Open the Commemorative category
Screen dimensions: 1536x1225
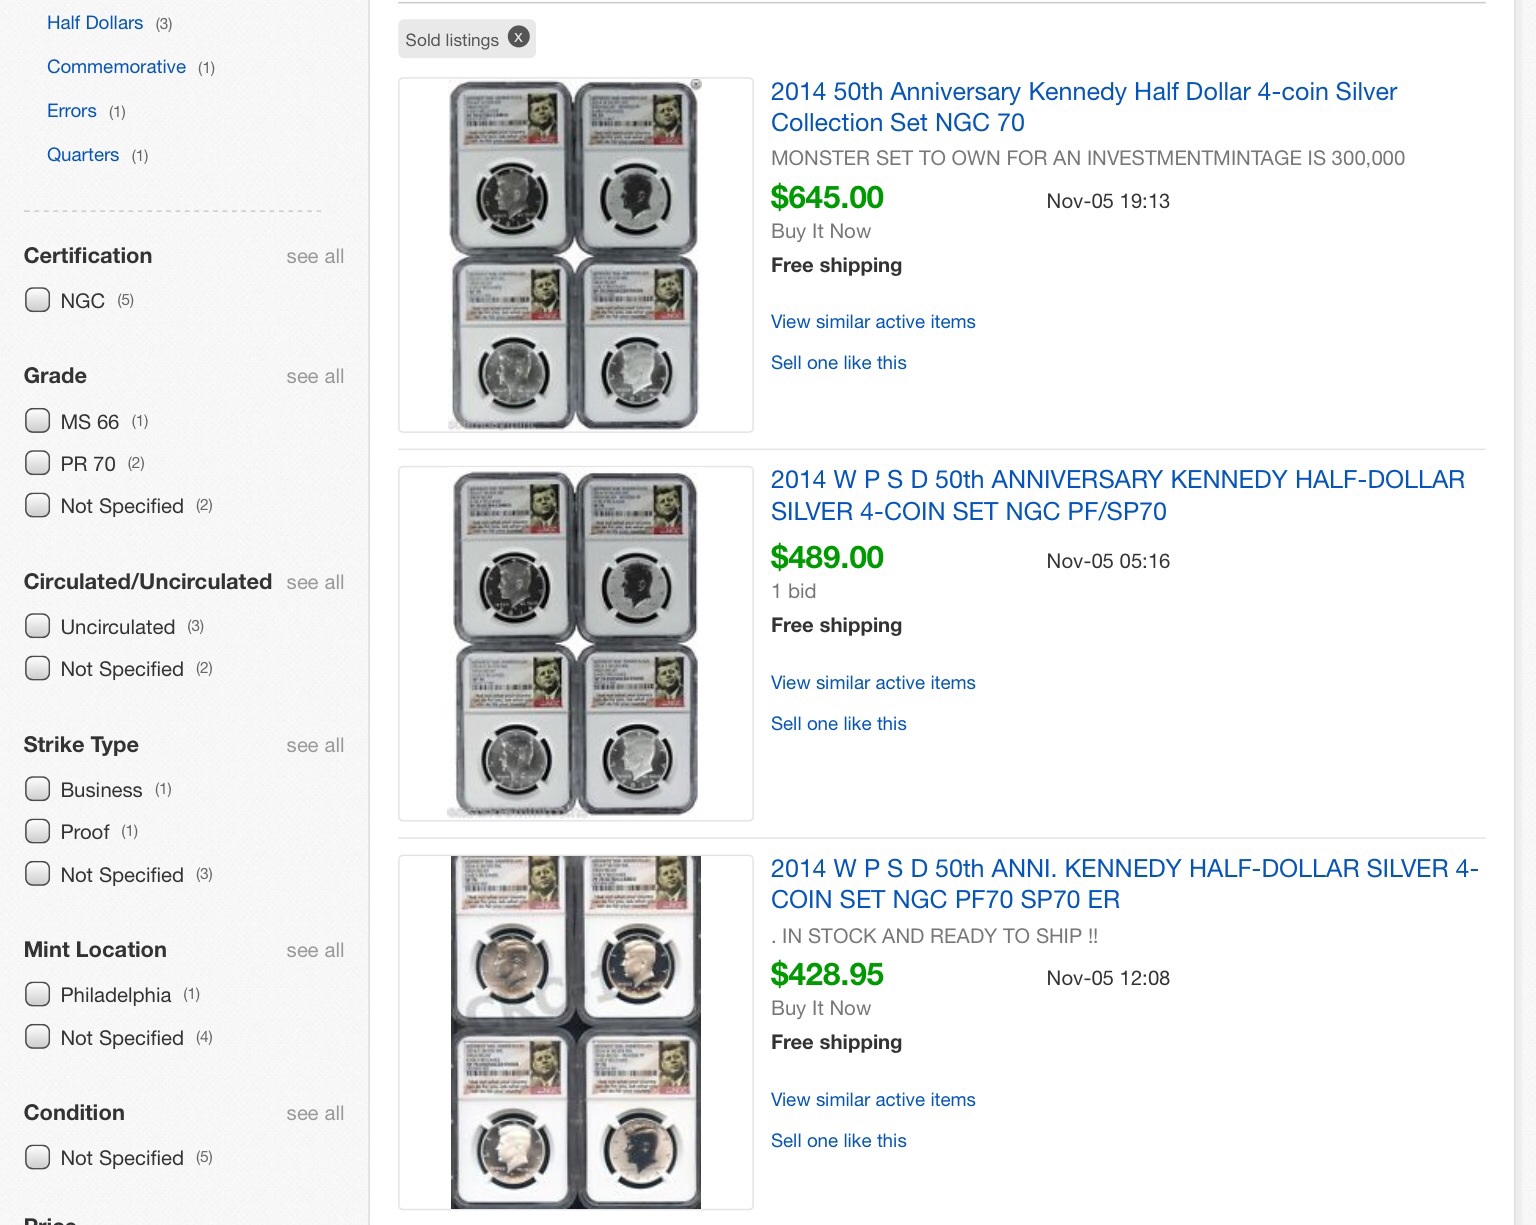[116, 66]
